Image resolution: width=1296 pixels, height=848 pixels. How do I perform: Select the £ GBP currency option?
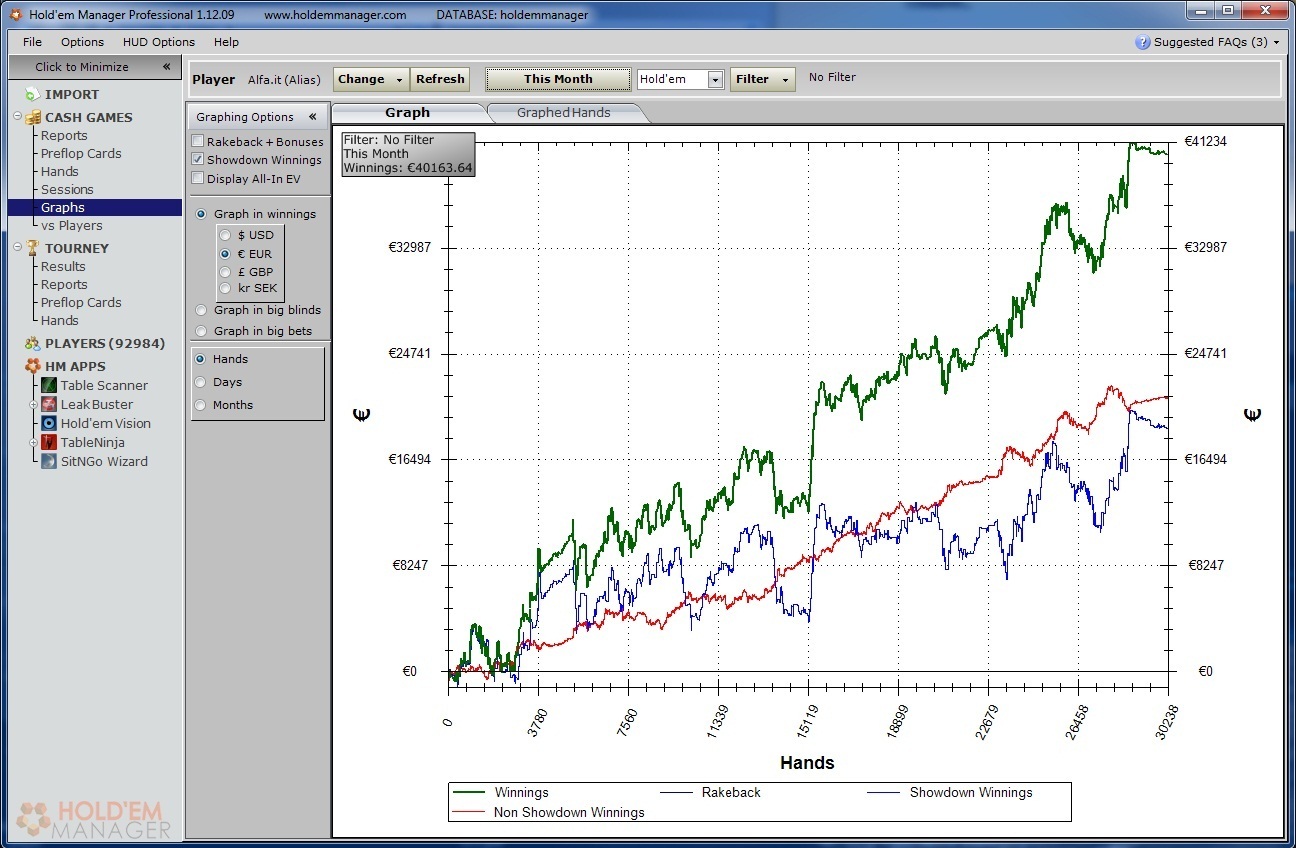click(226, 272)
